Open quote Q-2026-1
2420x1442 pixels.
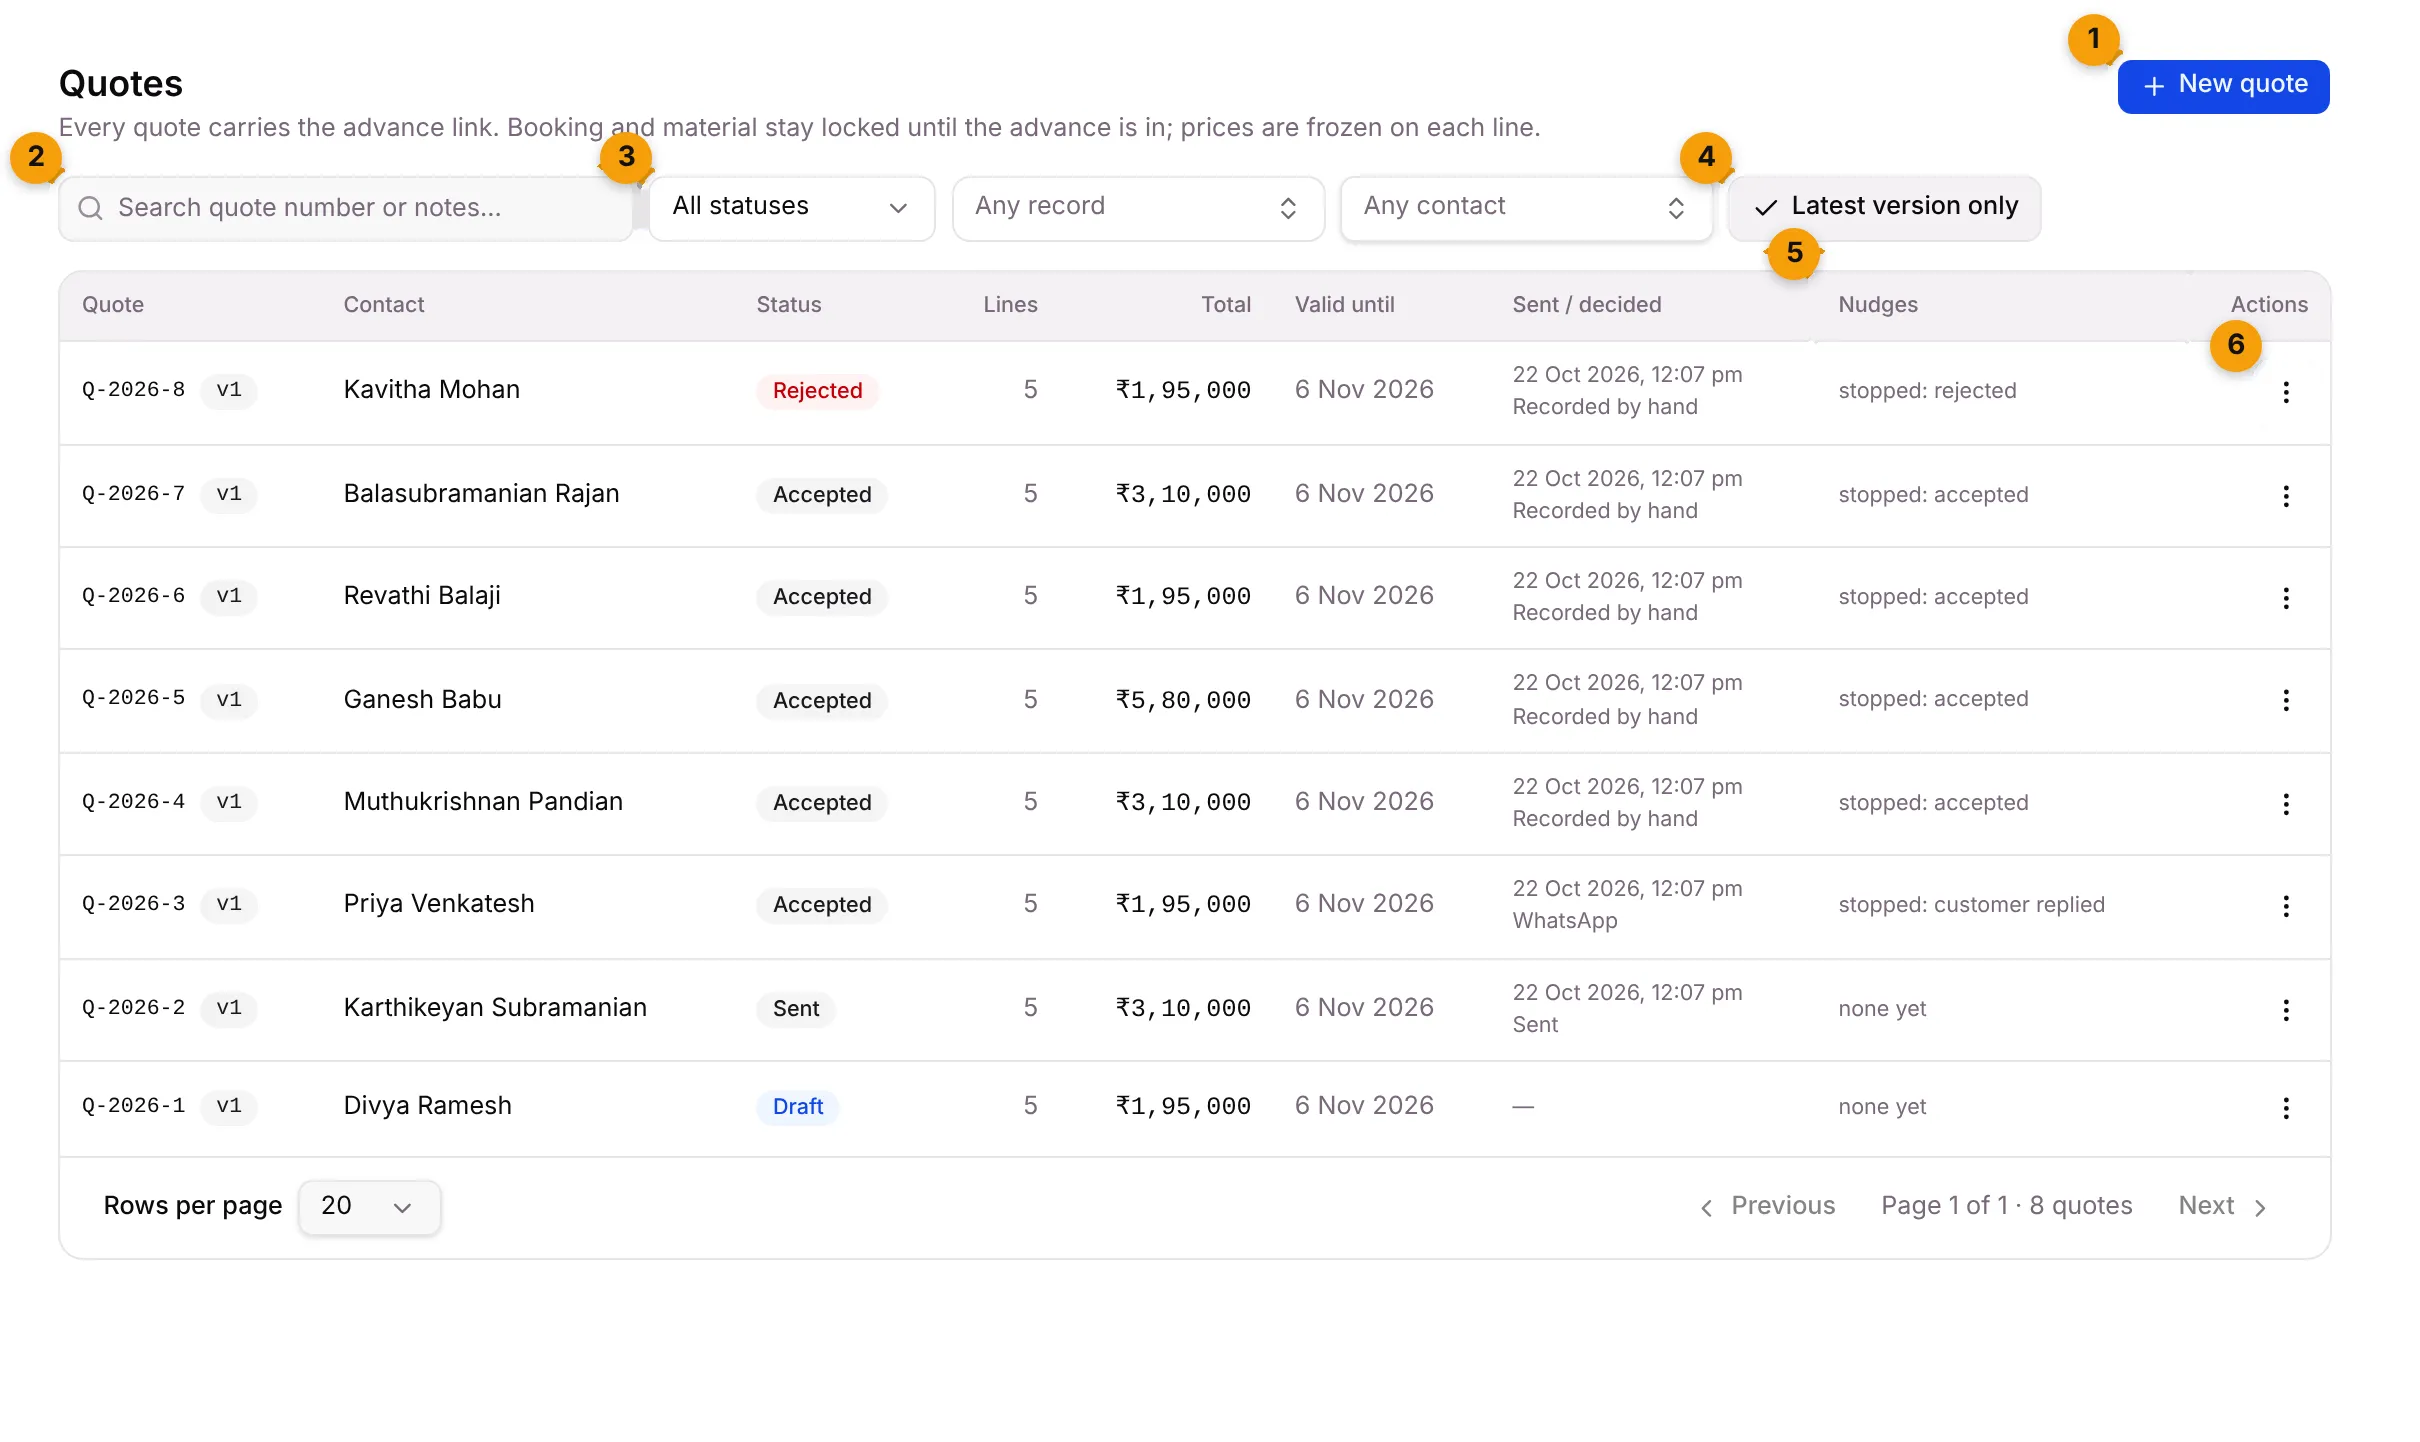[x=134, y=1106]
